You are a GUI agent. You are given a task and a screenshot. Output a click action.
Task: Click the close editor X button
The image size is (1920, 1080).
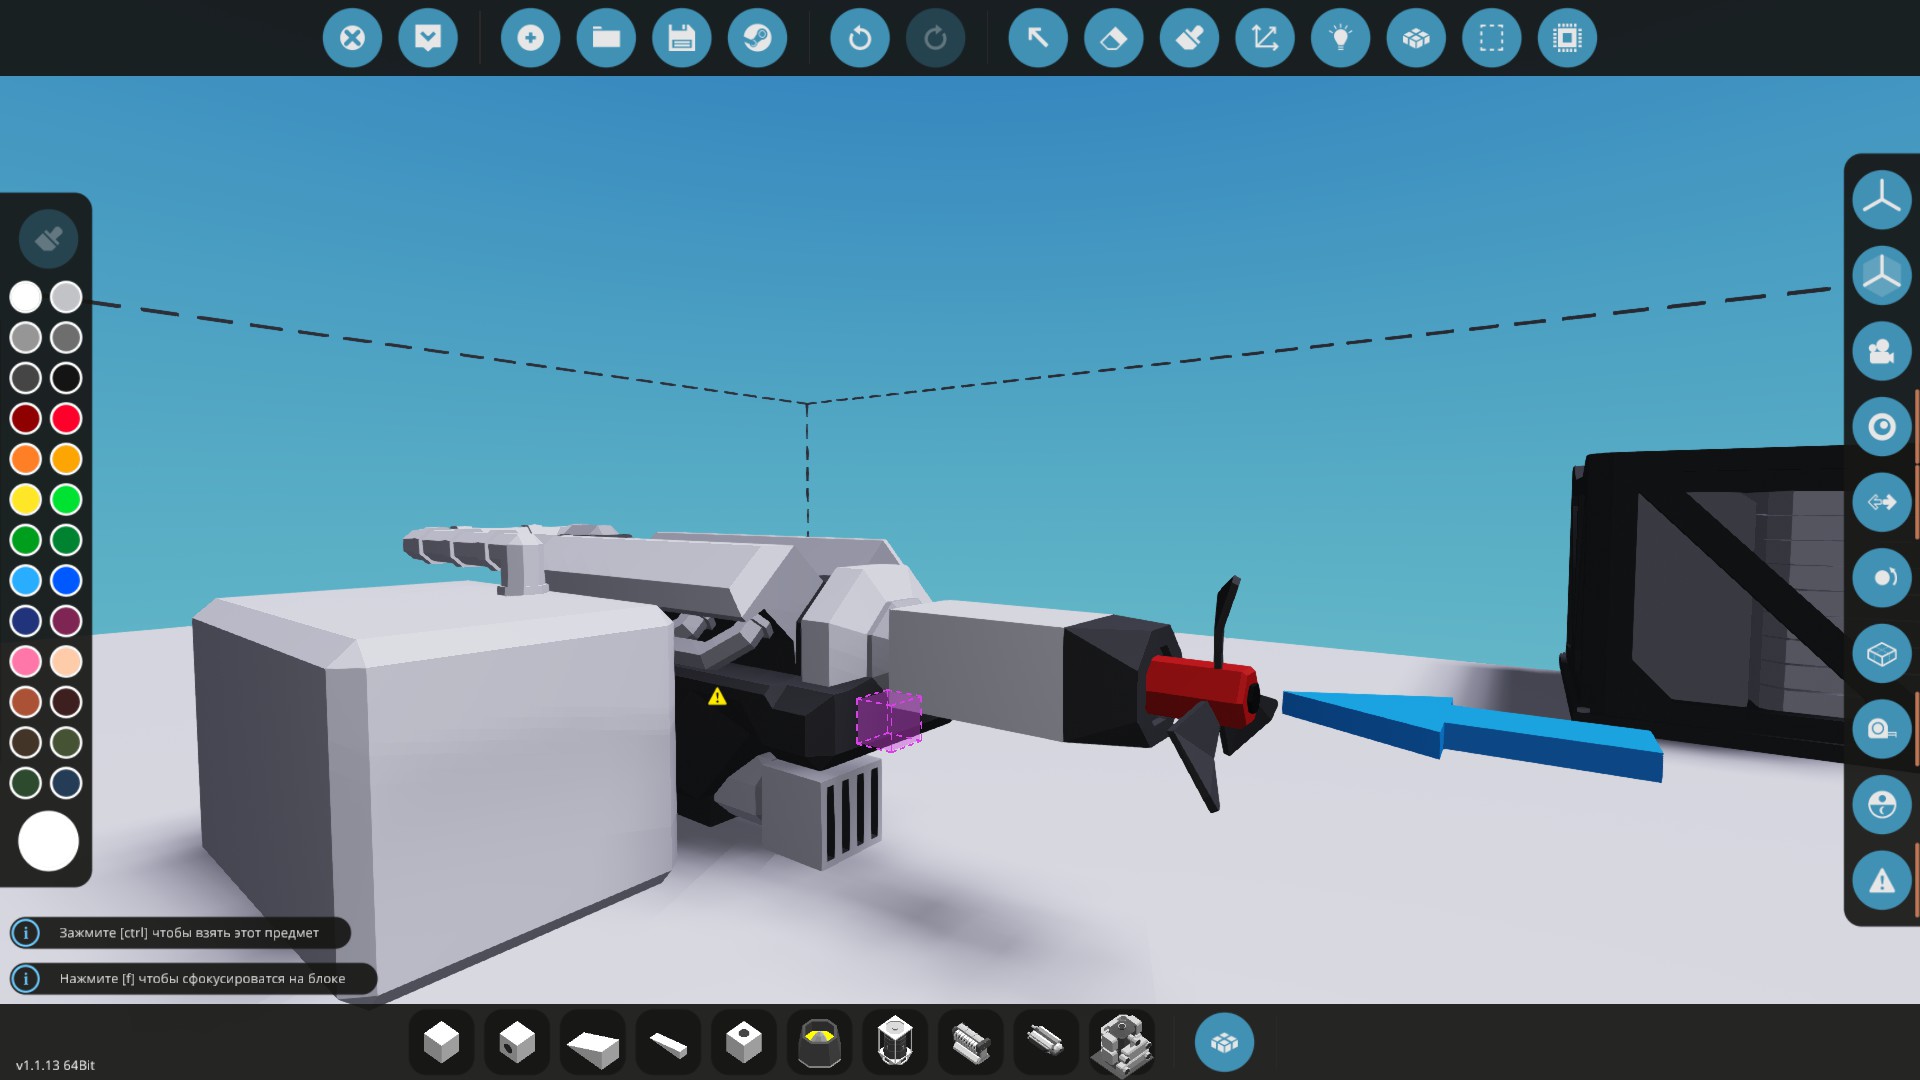(x=352, y=38)
